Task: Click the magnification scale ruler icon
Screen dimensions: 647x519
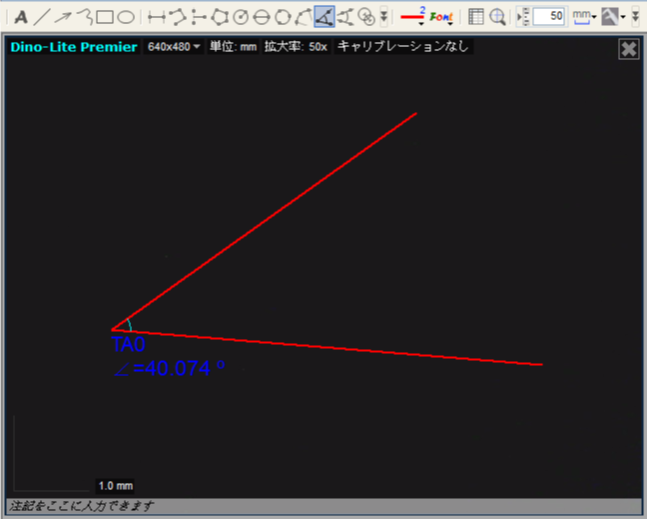Action: pos(523,17)
